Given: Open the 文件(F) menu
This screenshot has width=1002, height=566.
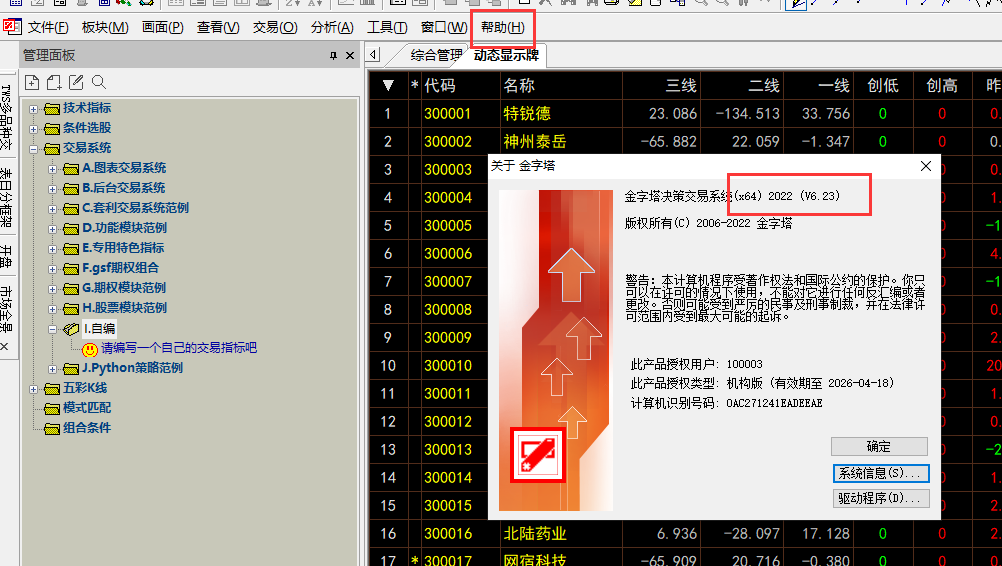Looking at the screenshot, I should pos(48,27).
